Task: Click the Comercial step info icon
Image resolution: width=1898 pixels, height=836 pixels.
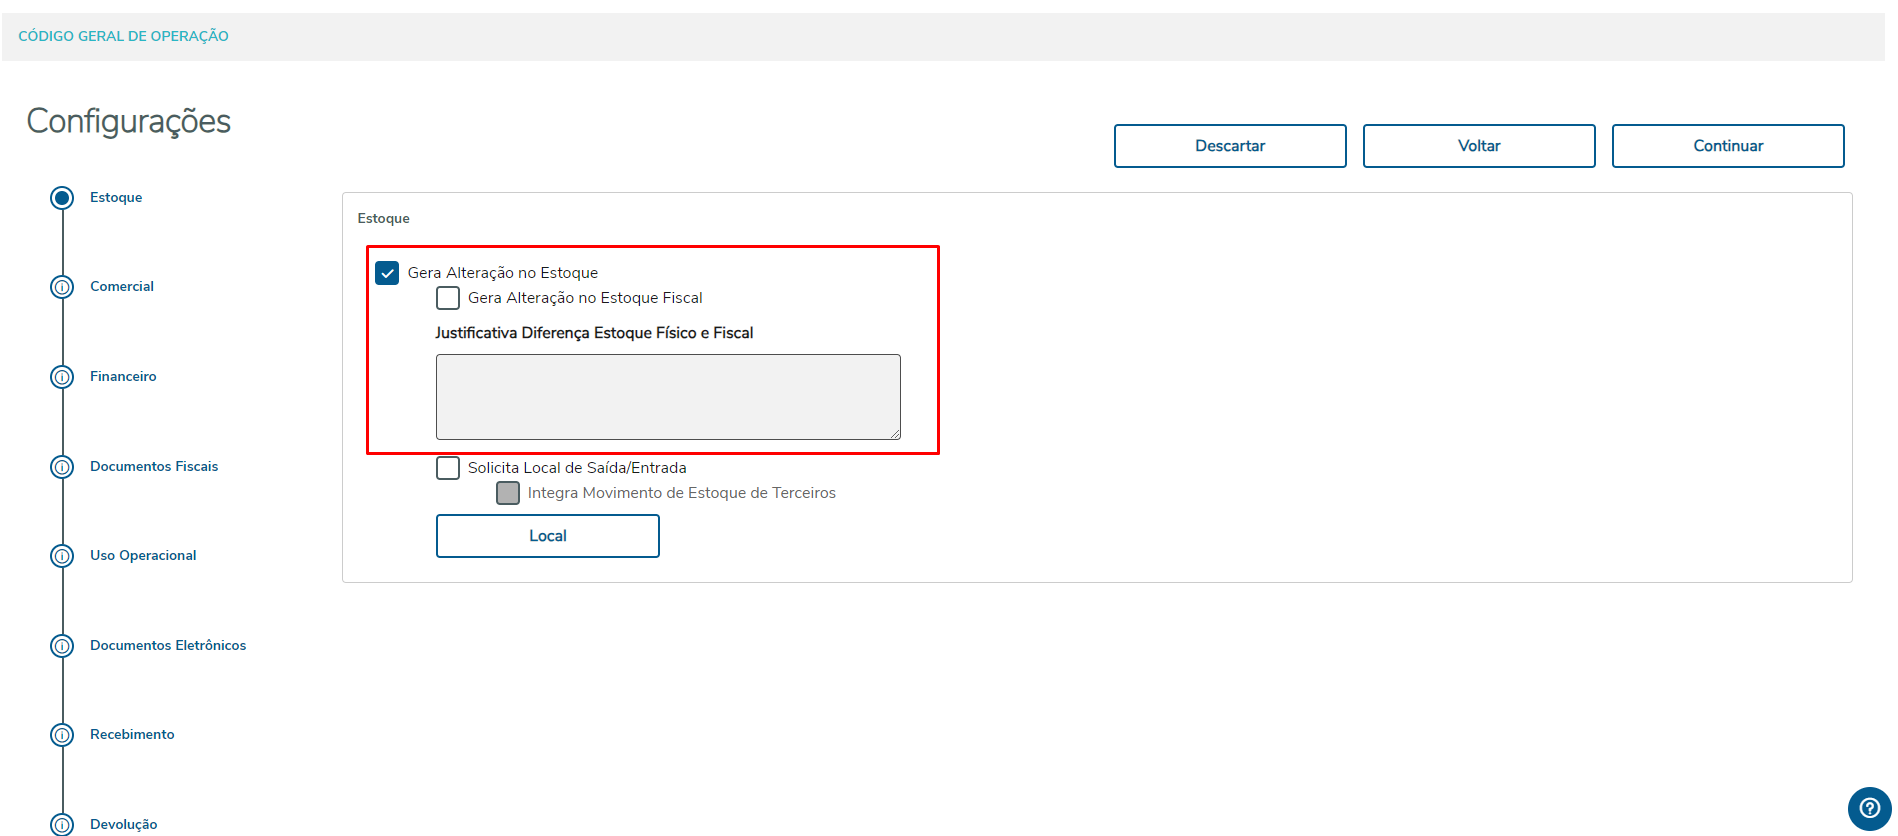Action: tap(62, 287)
